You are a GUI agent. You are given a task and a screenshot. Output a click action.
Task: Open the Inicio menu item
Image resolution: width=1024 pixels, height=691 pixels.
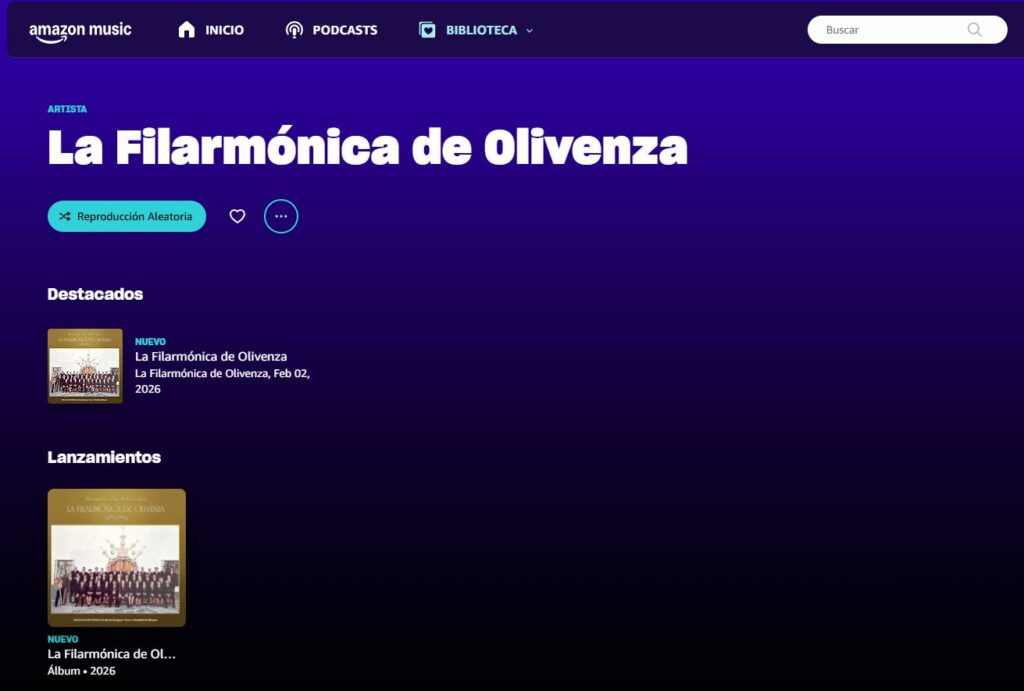click(x=211, y=29)
